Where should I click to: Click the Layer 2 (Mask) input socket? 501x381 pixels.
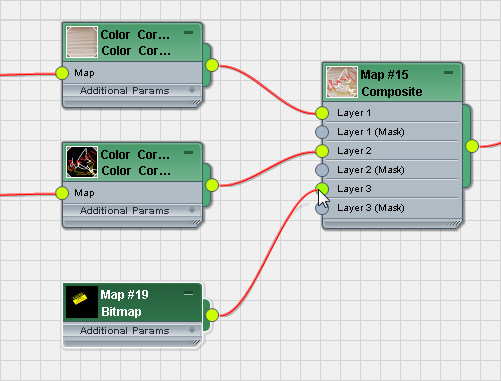pos(322,170)
